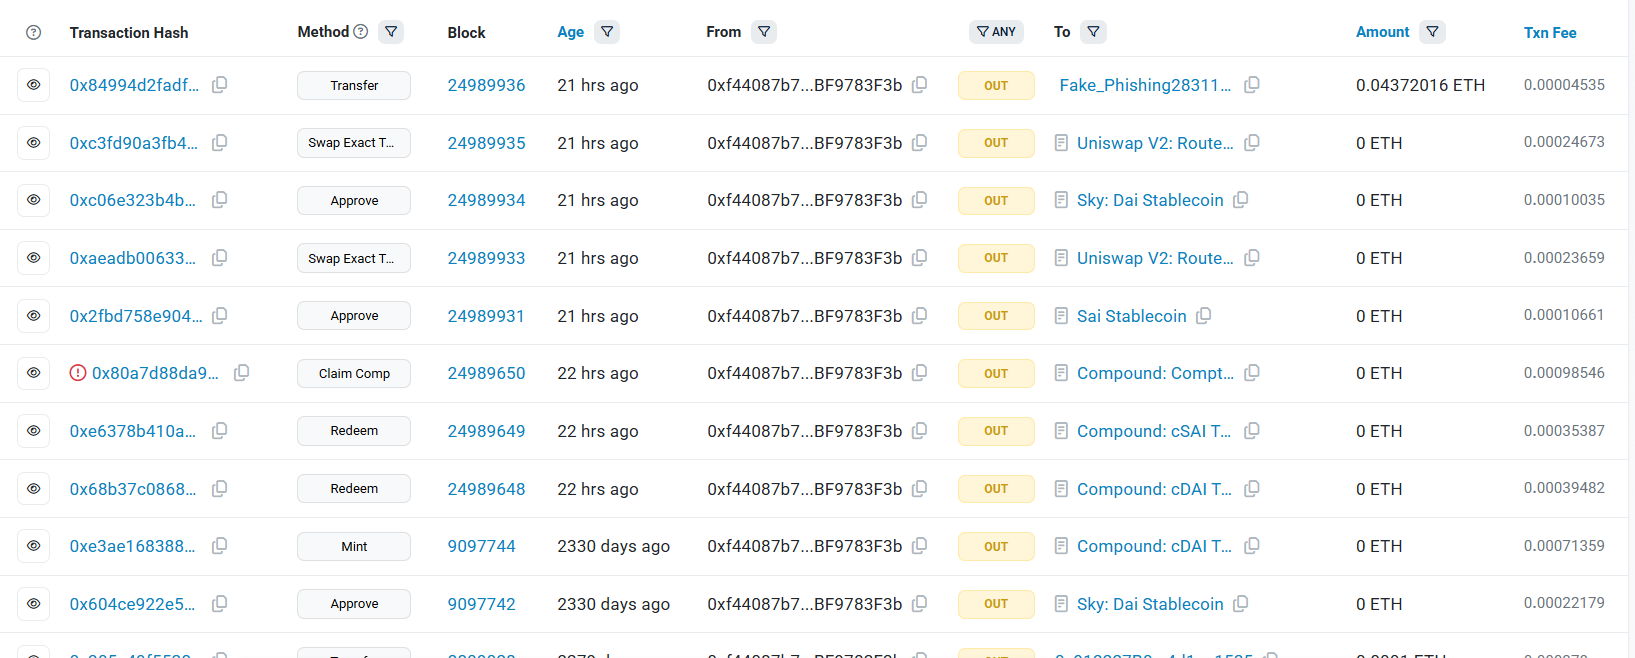Image resolution: width=1635 pixels, height=658 pixels.
Task: Open block 24989936
Action: click(486, 85)
